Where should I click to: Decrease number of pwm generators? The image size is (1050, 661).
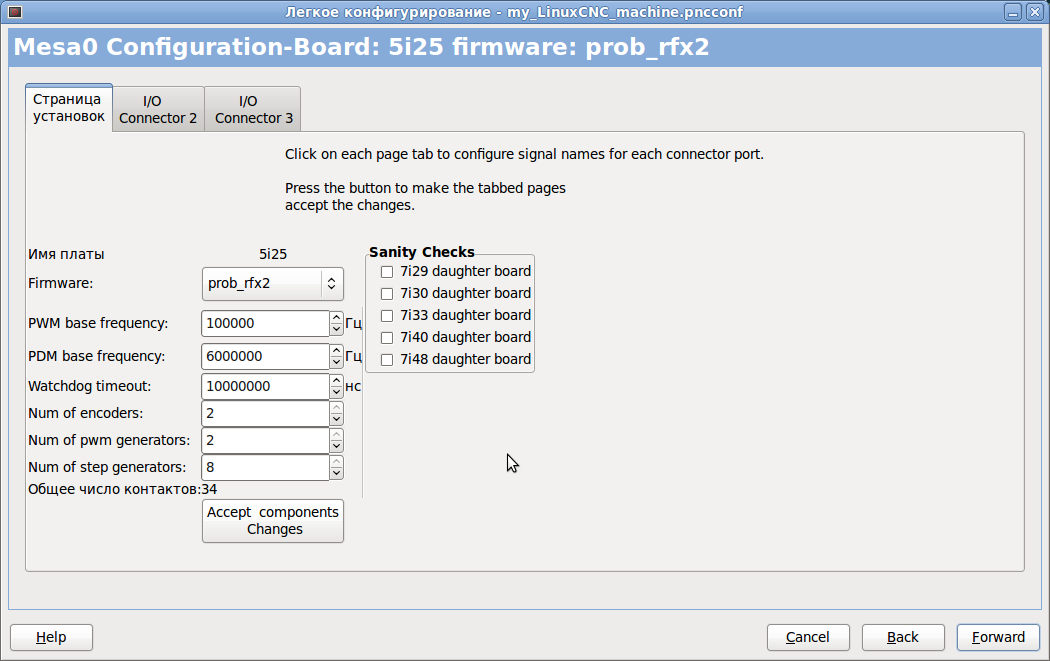coord(336,446)
